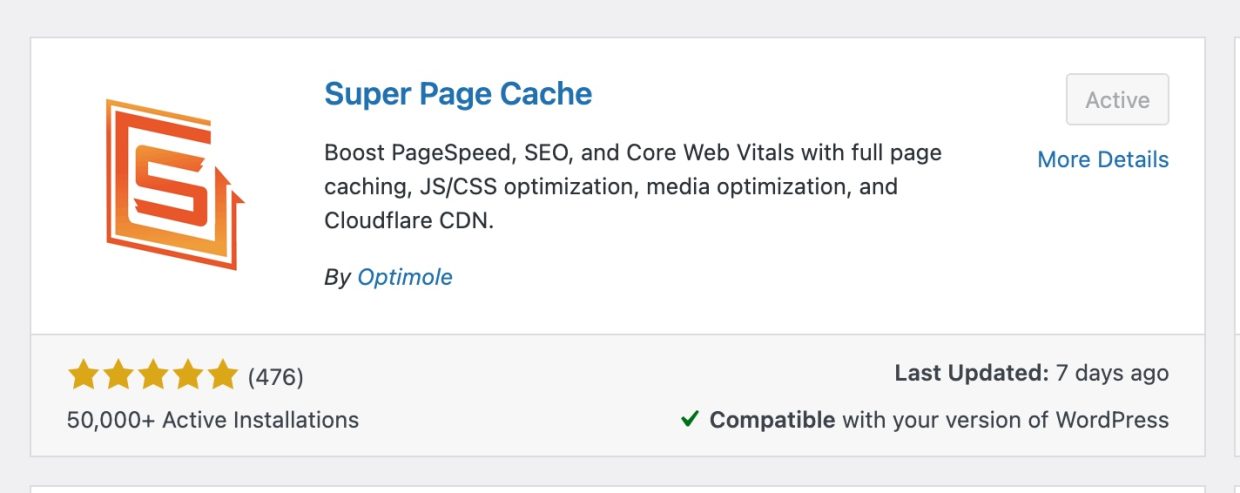Viewport: 1240px width, 493px height.
Task: Click the third rating star
Action: (x=152, y=376)
